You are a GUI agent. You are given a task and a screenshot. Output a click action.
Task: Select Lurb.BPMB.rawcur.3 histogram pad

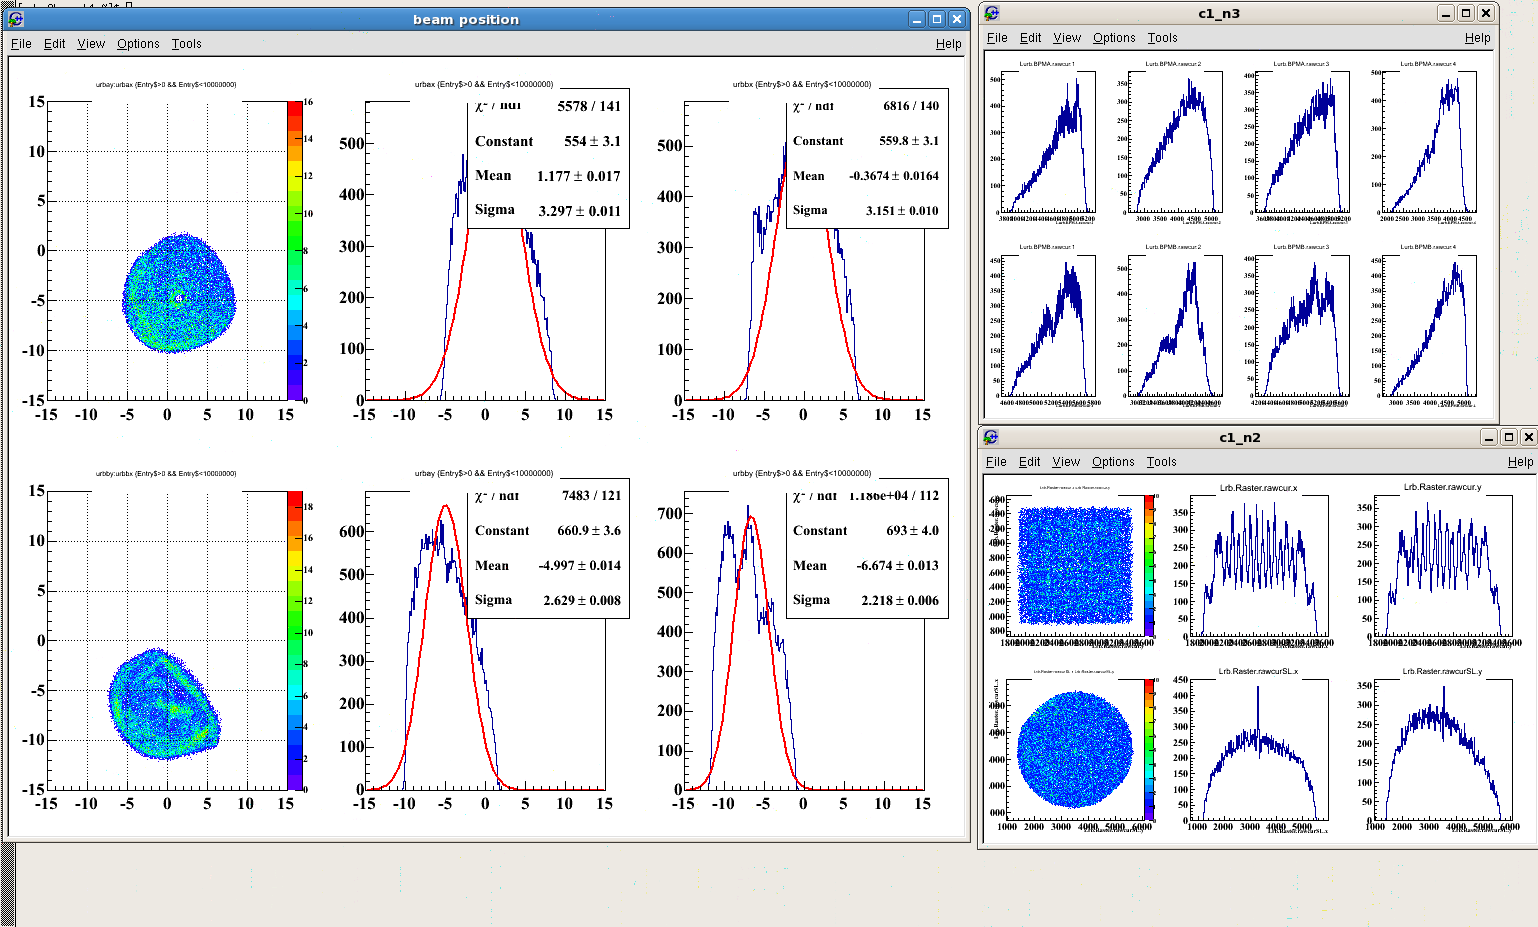tap(1301, 325)
